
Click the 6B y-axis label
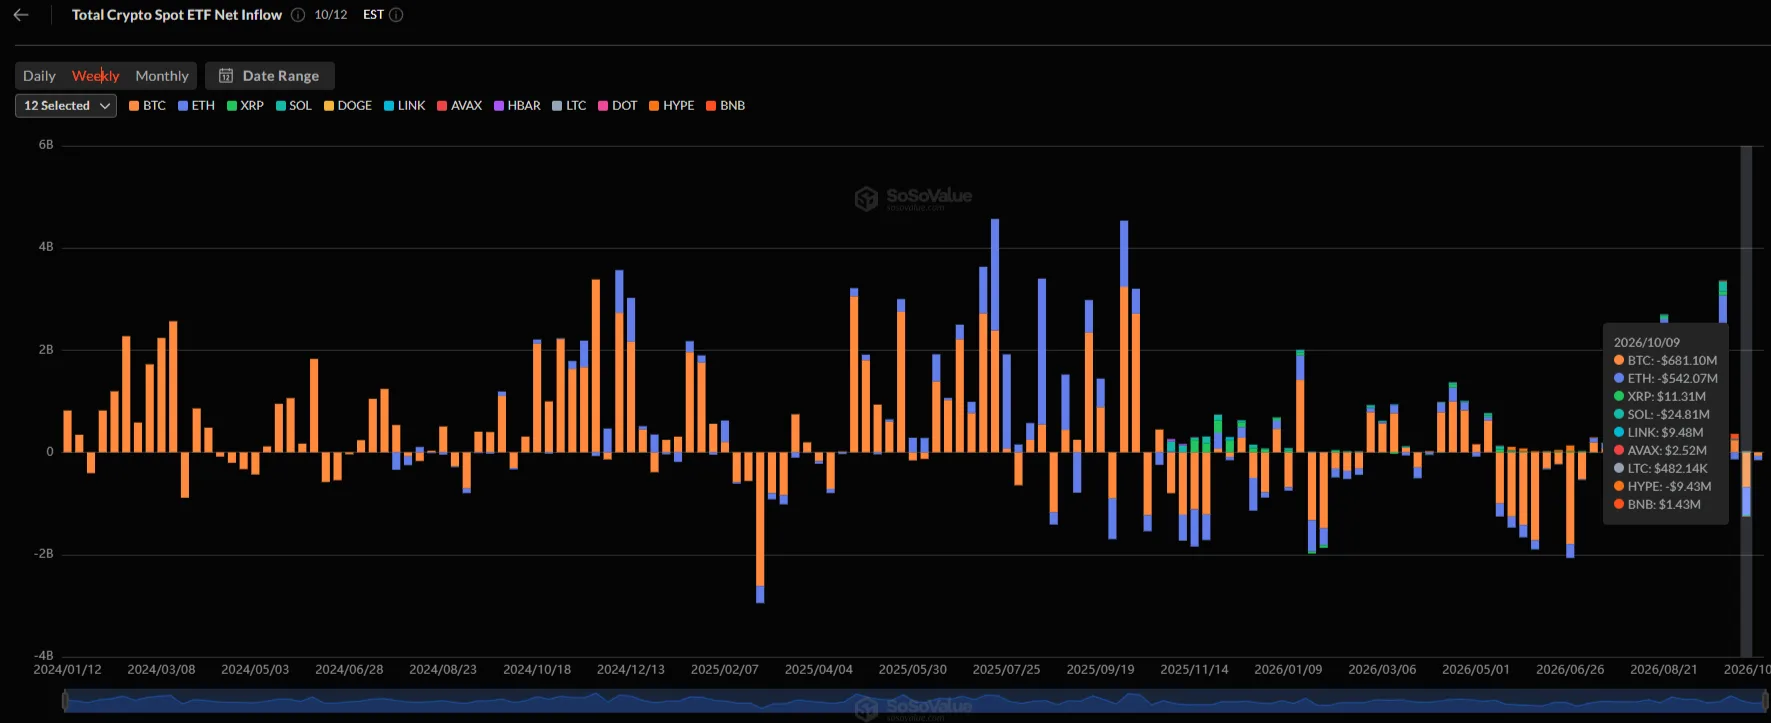tap(46, 145)
